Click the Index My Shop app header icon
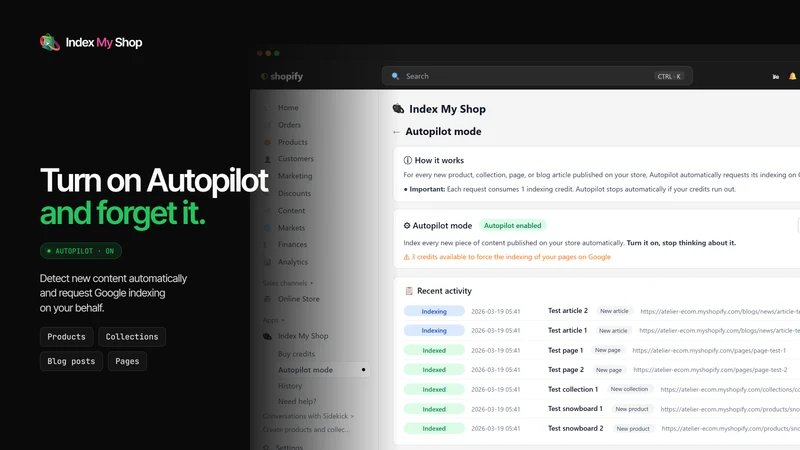The image size is (800, 450). point(398,109)
